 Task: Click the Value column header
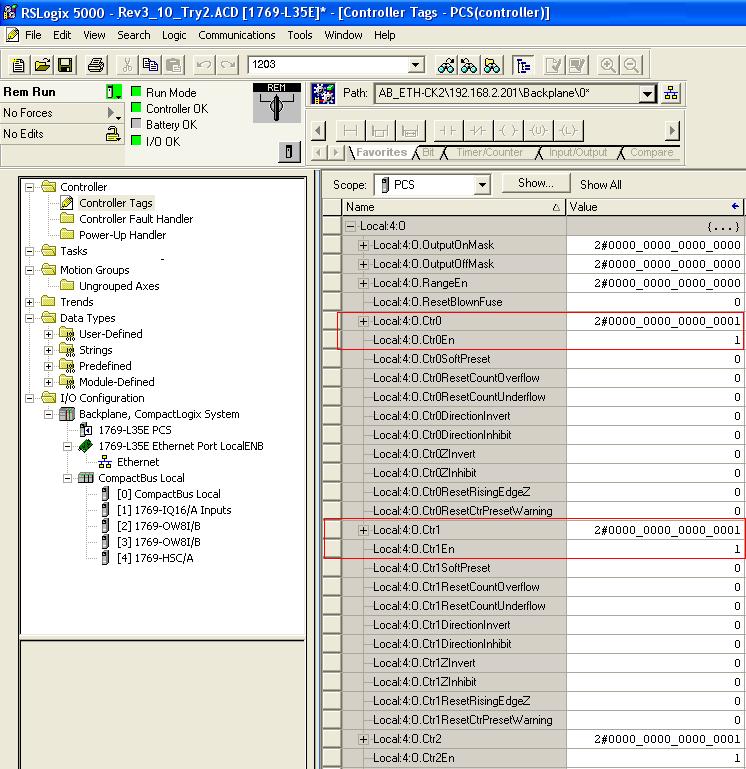point(655,207)
